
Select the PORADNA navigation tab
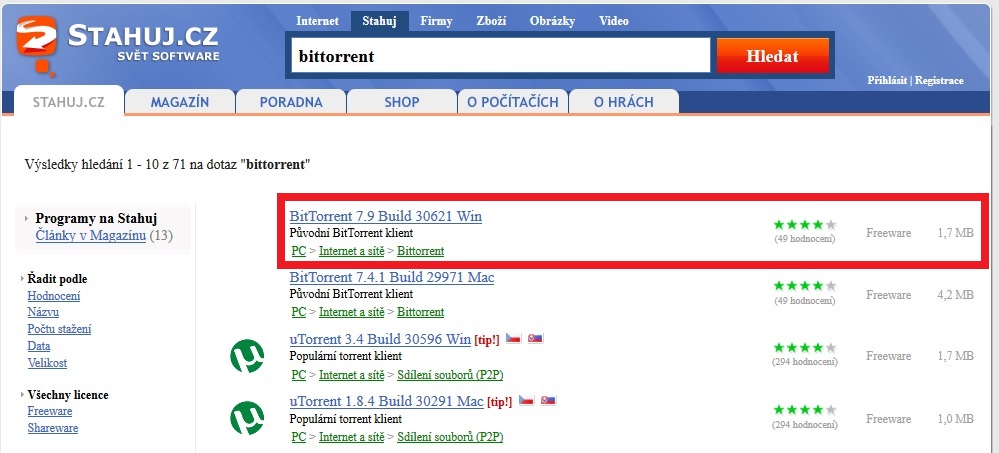(x=291, y=102)
